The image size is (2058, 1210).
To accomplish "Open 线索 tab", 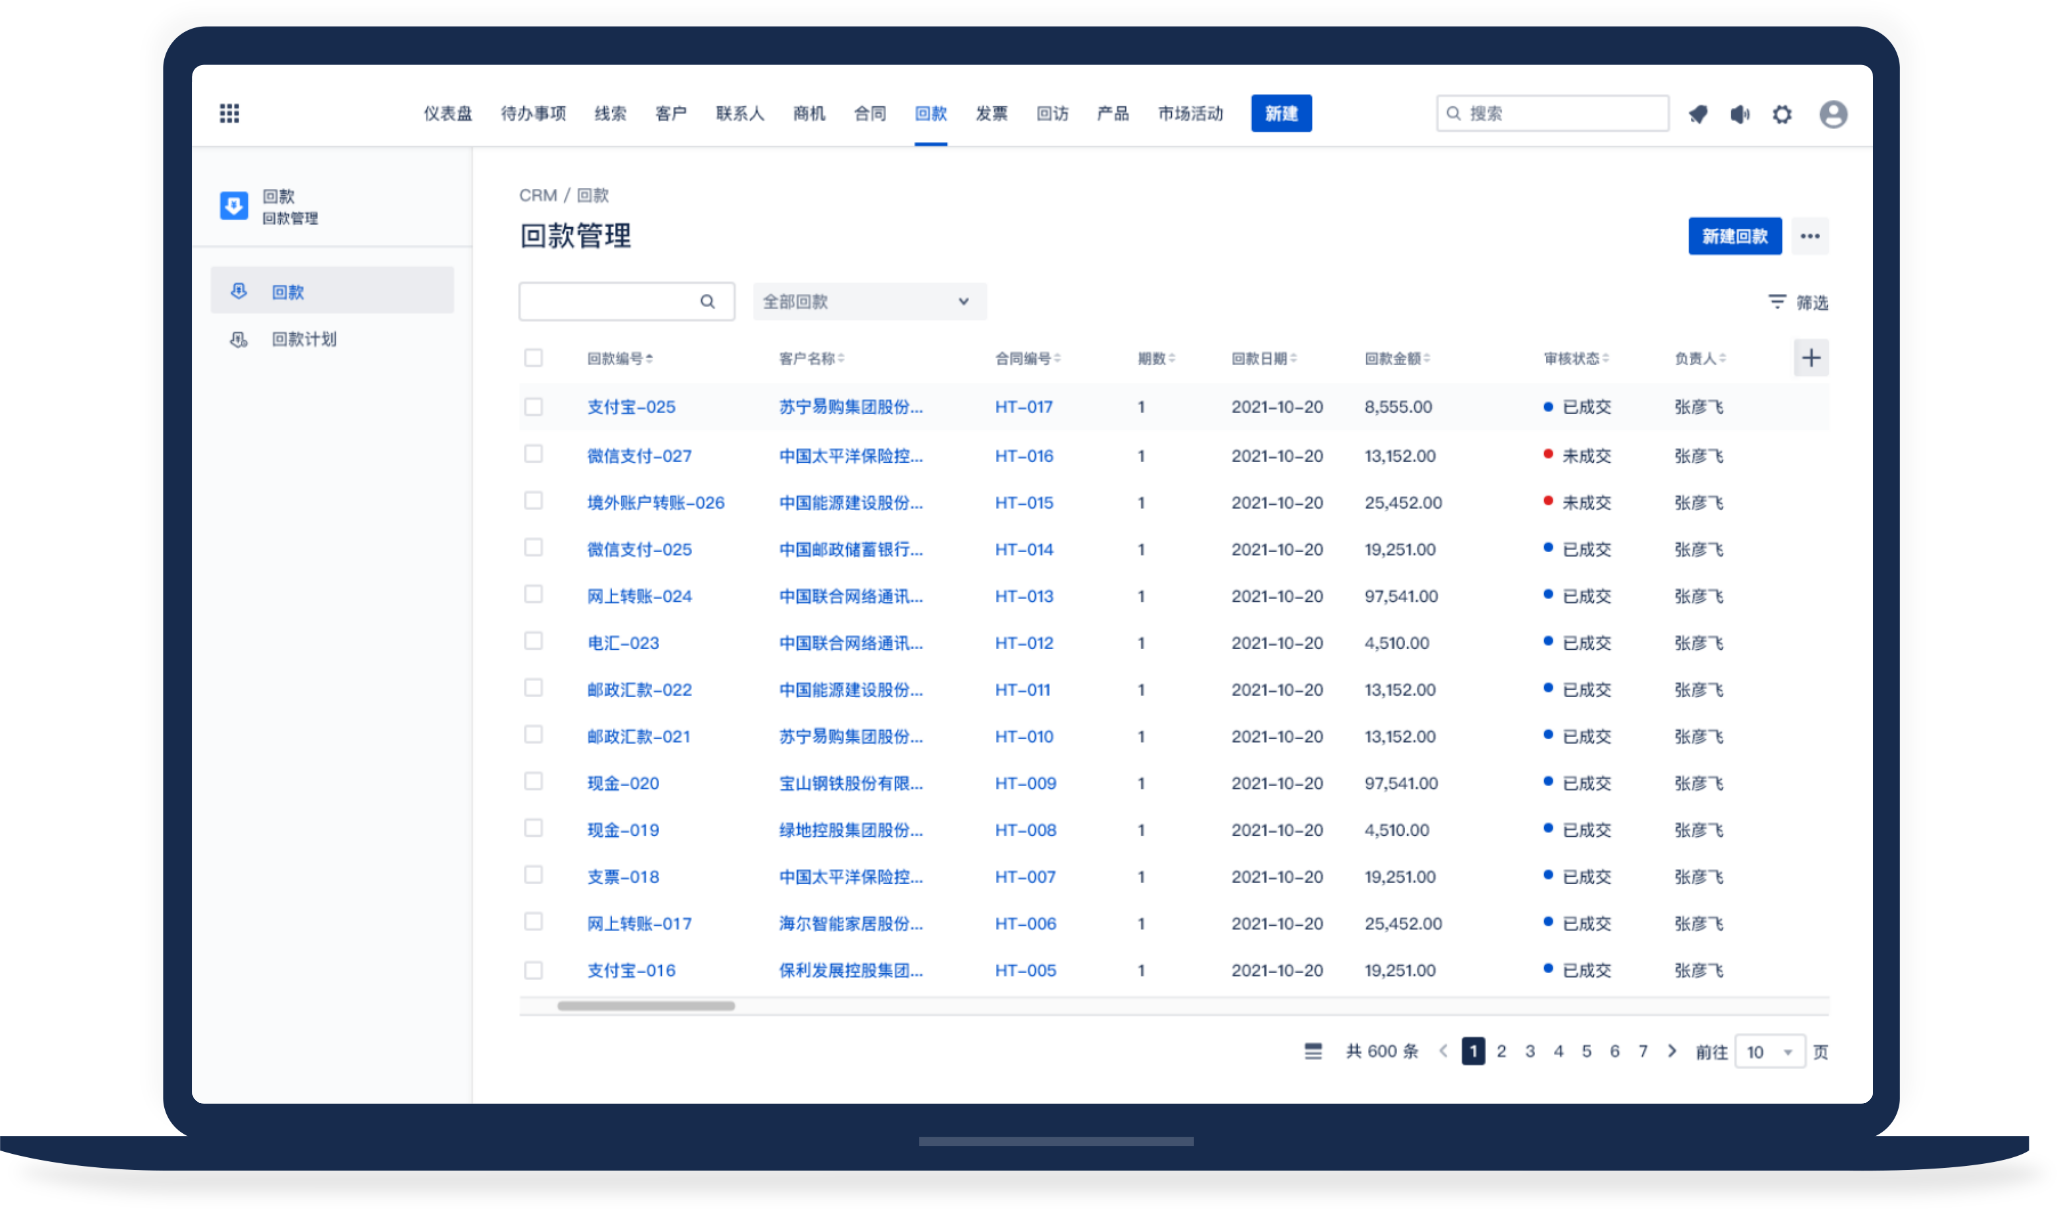I will pos(610,113).
